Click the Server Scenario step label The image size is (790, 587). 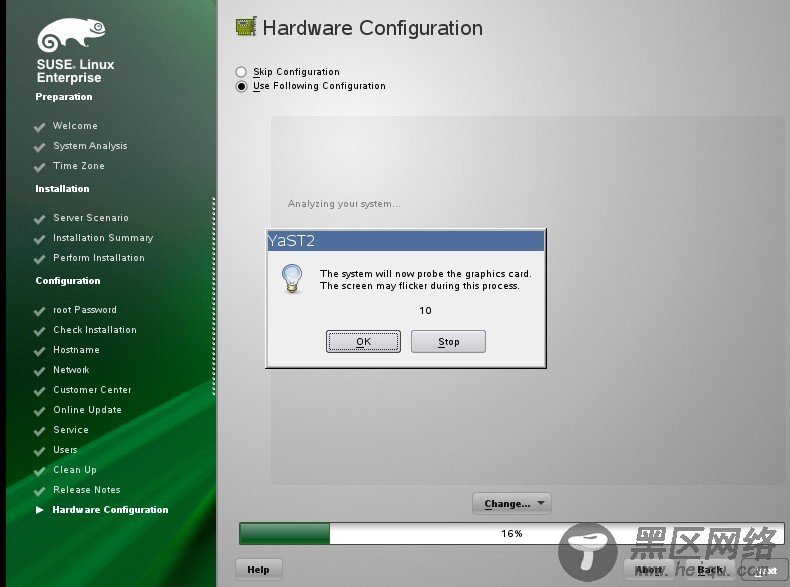click(x=91, y=218)
